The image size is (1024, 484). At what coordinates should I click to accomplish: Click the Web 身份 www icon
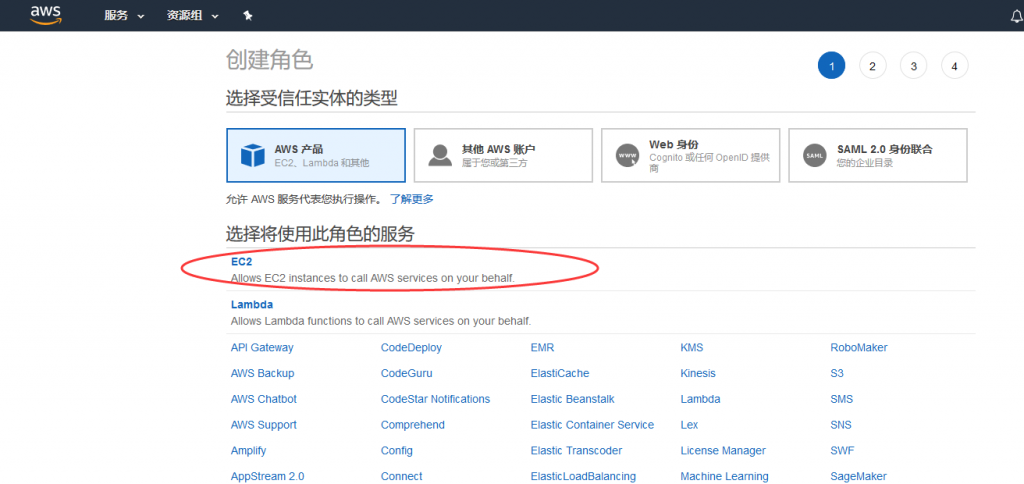[627, 155]
